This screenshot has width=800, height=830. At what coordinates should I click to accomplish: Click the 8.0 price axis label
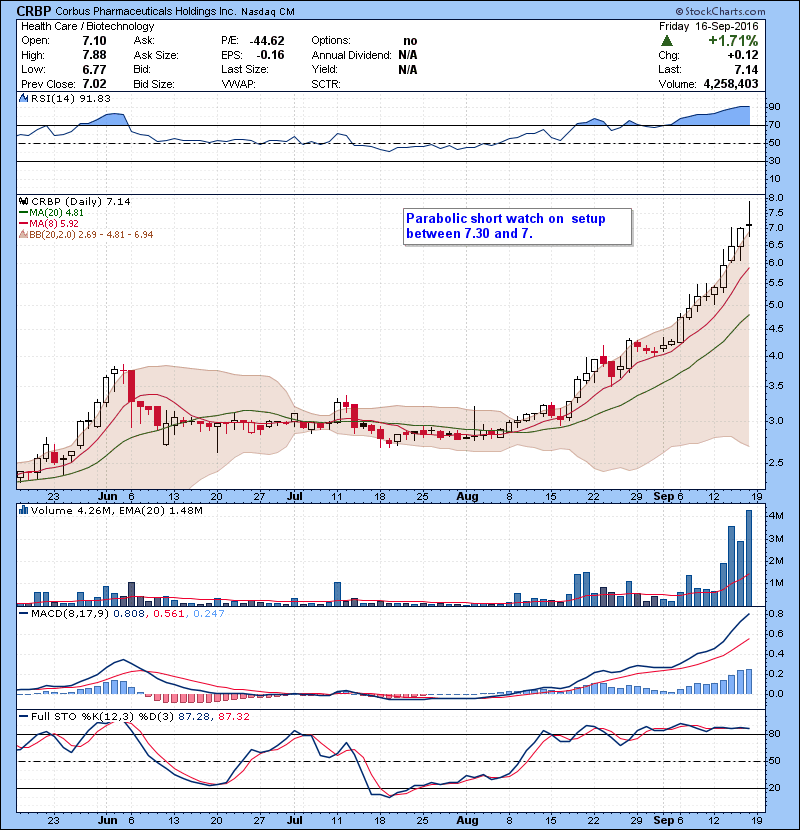[x=776, y=198]
